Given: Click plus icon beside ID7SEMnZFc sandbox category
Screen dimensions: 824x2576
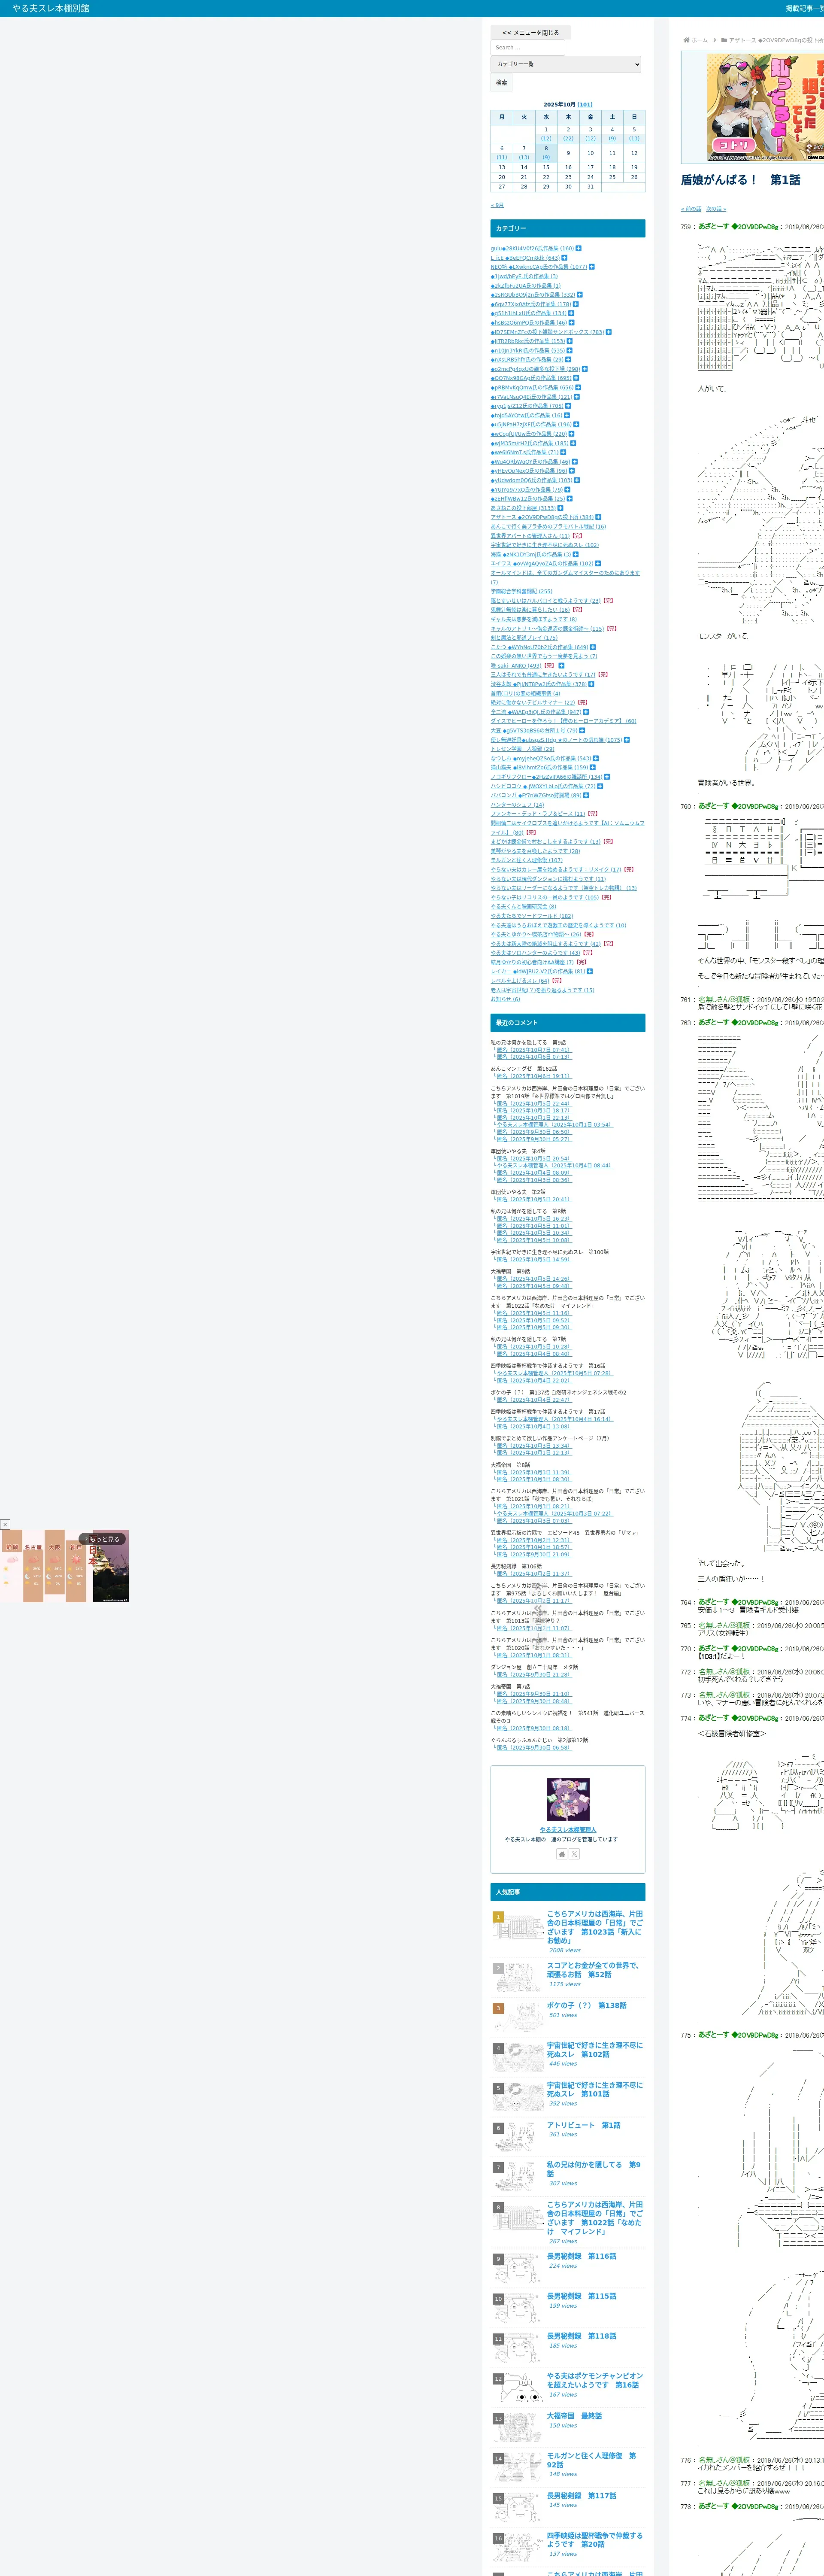Looking at the screenshot, I should click(x=608, y=332).
